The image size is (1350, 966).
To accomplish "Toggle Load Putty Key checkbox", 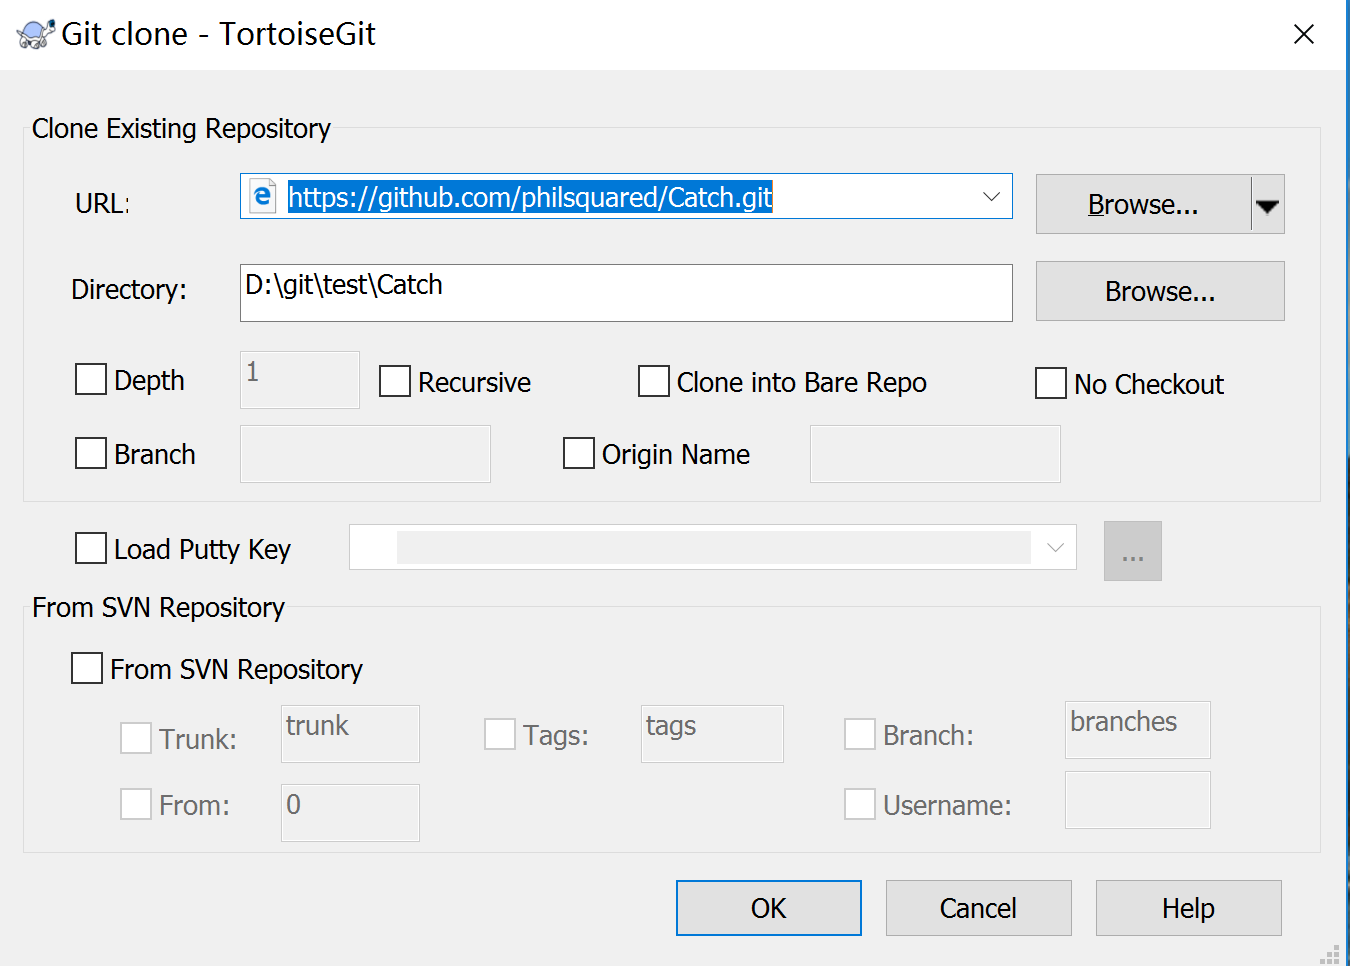I will pos(91,548).
